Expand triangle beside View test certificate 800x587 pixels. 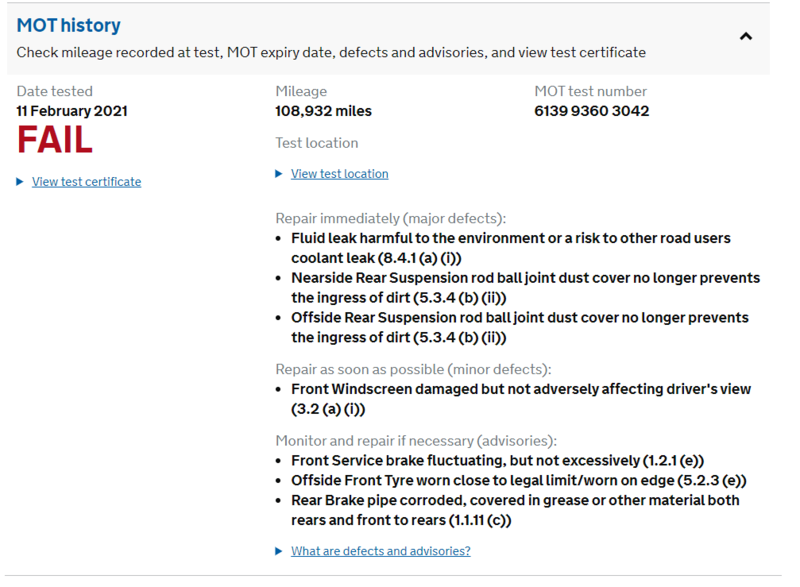20,182
